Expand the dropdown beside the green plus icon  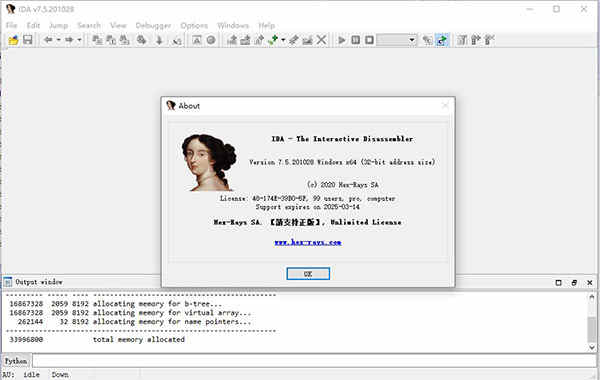click(x=283, y=40)
